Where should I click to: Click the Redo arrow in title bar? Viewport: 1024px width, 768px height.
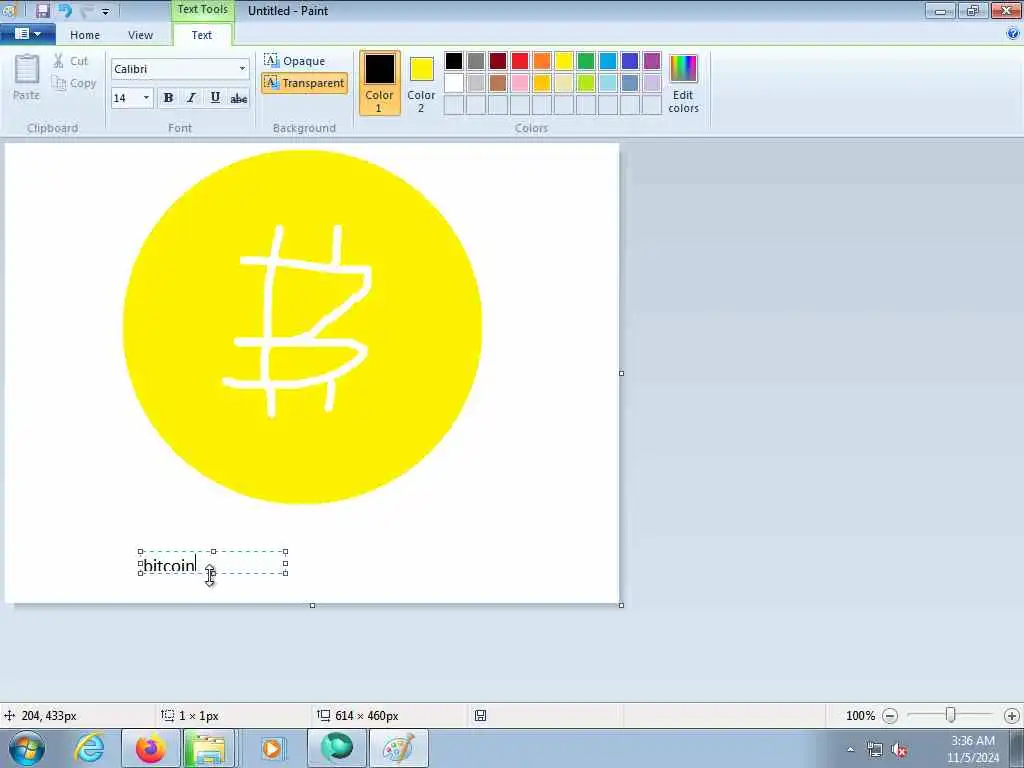(87, 10)
